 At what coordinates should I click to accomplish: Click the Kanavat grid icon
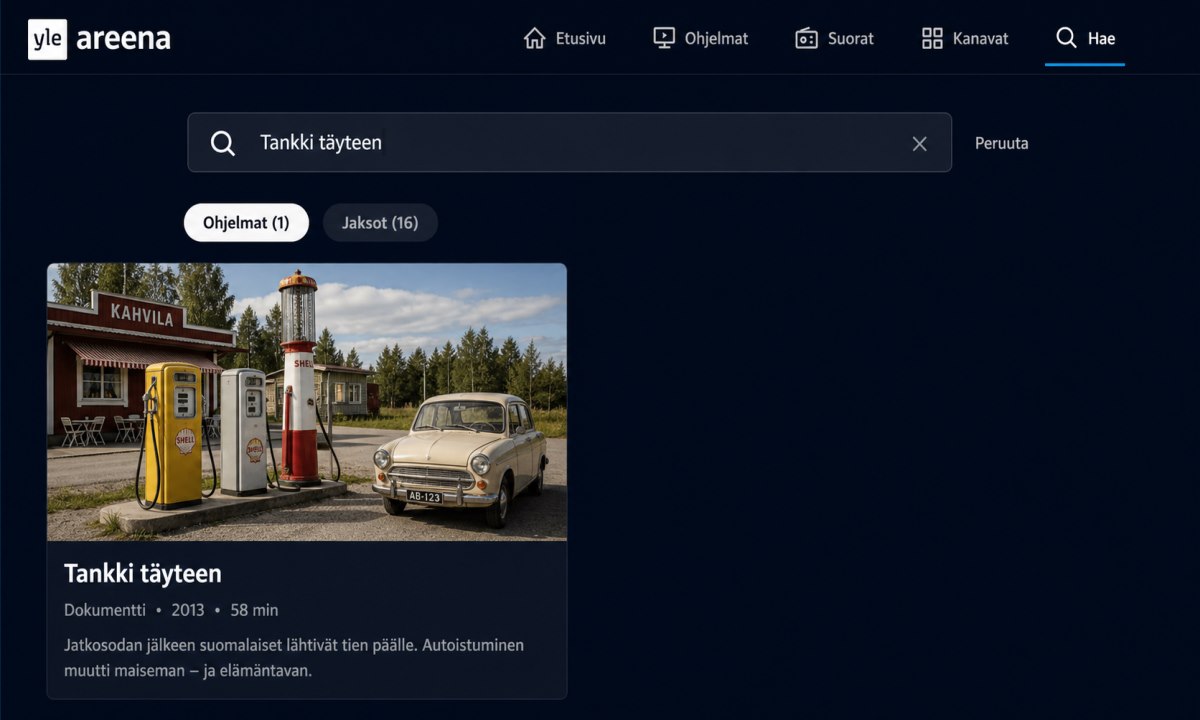point(932,38)
